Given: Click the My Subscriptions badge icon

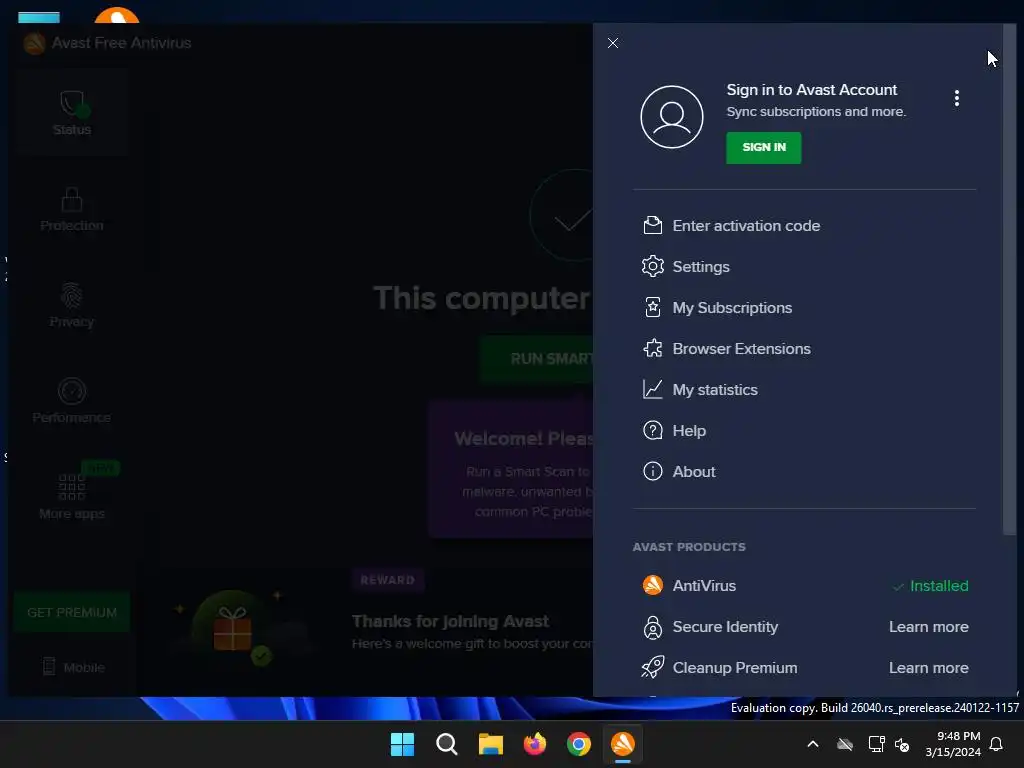Looking at the screenshot, I should 652,308.
